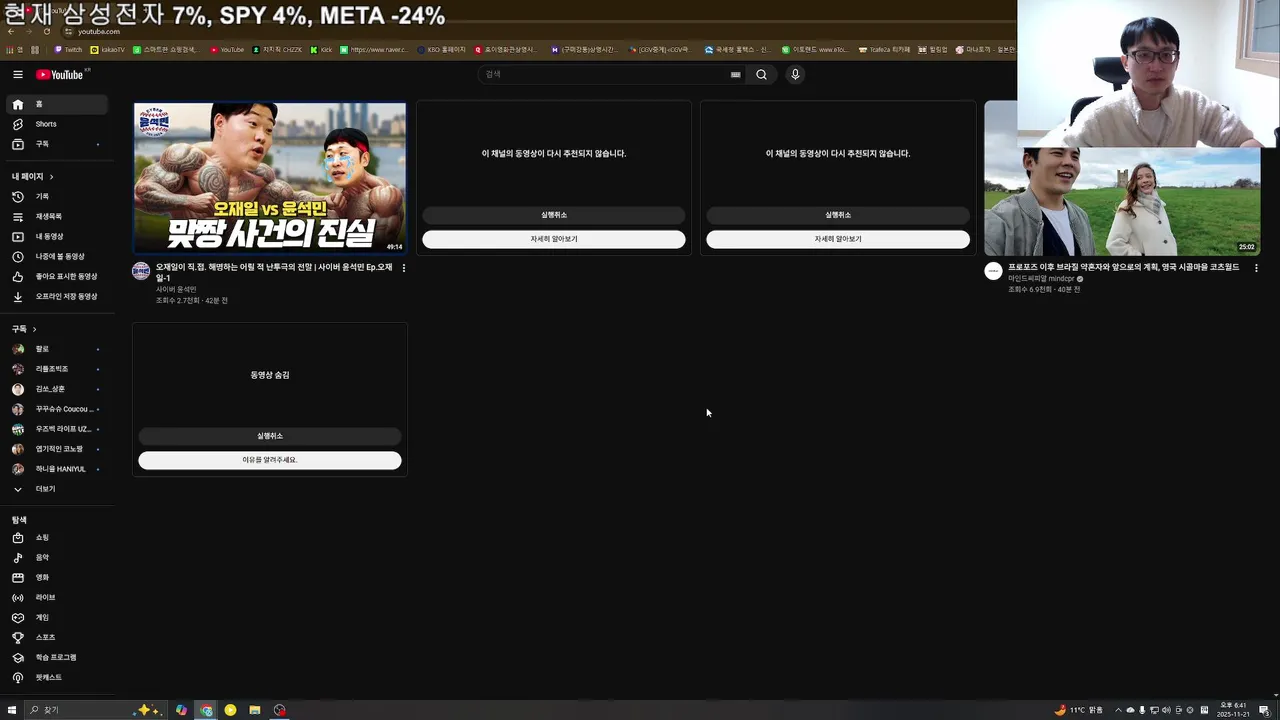Click the browser back arrow
Image resolution: width=1280 pixels, height=720 pixels.
[x=11, y=31]
